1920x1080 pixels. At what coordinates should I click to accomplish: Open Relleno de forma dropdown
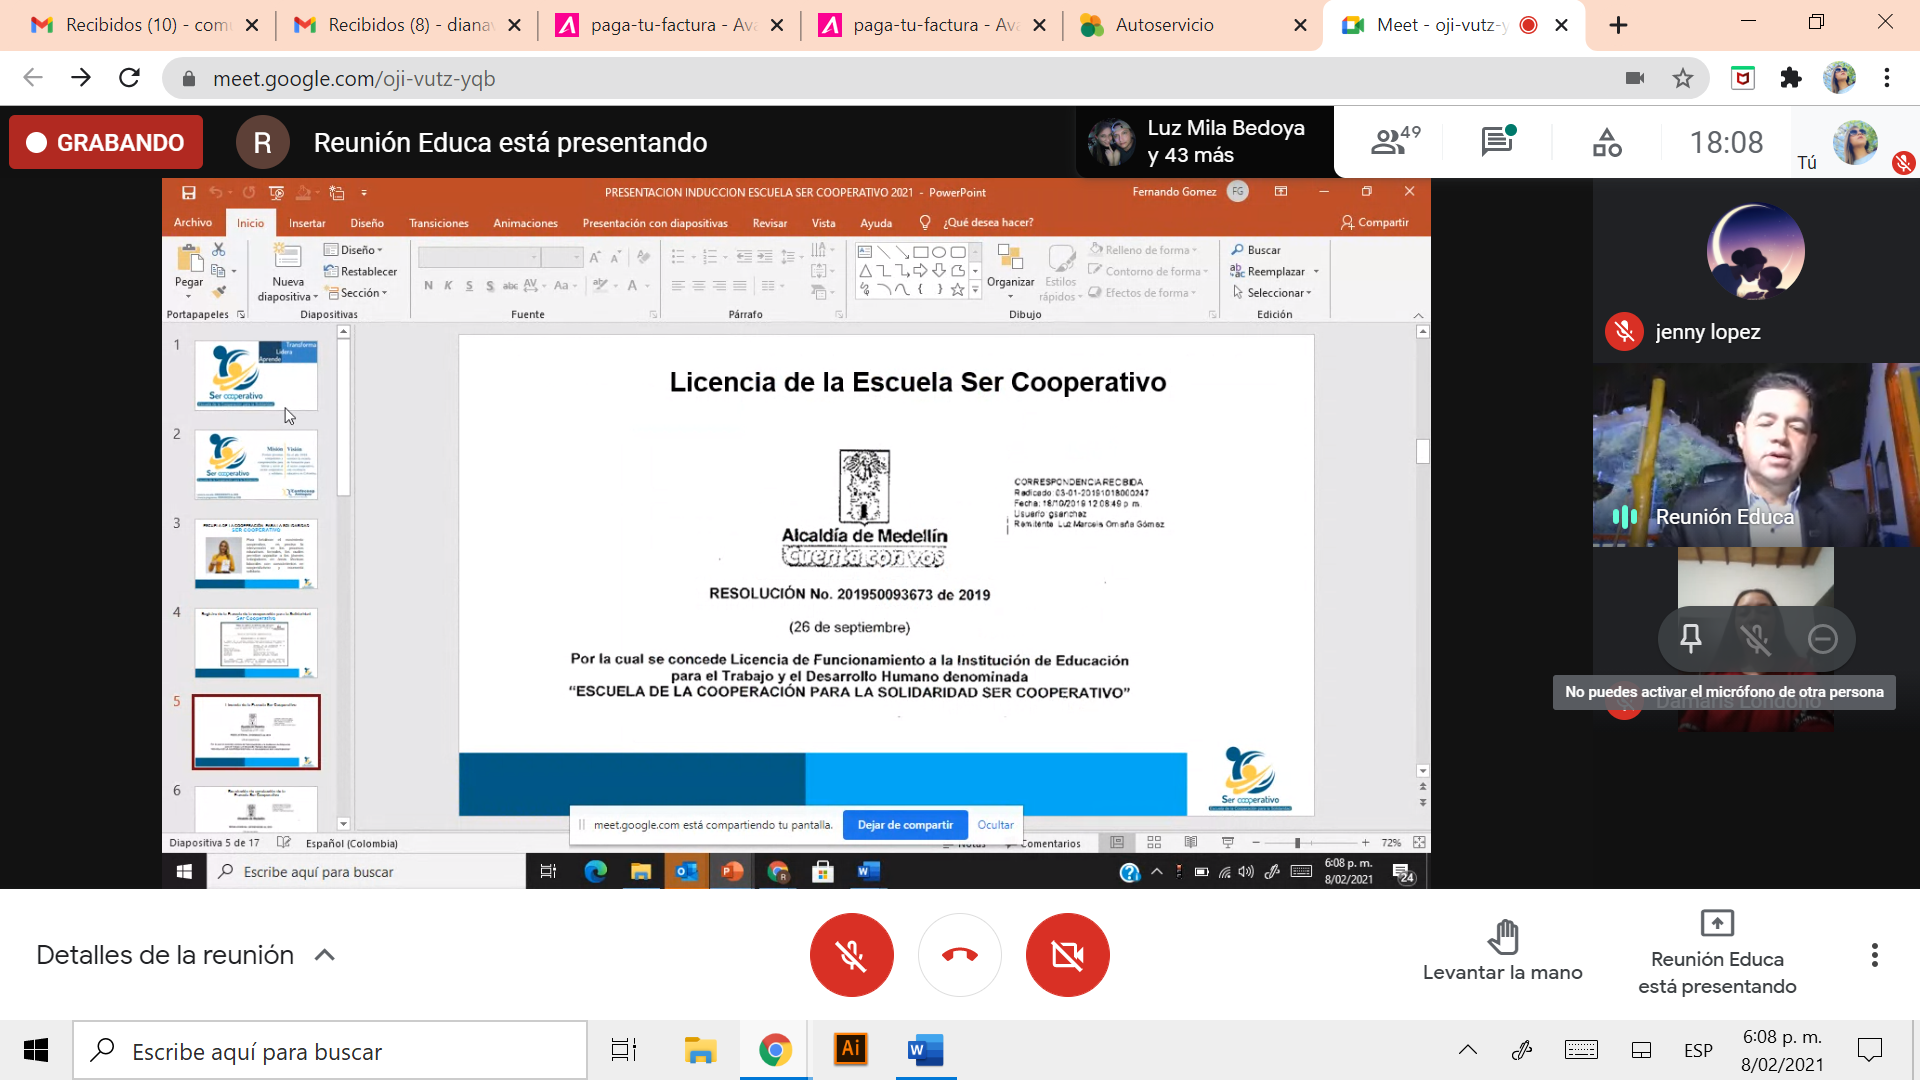[1143, 250]
